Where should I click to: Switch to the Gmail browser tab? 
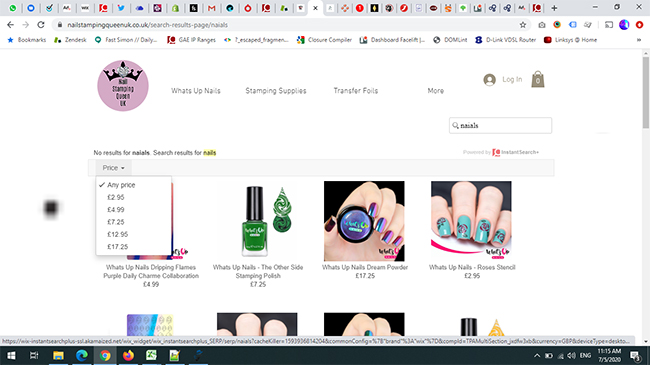(x=211, y=8)
